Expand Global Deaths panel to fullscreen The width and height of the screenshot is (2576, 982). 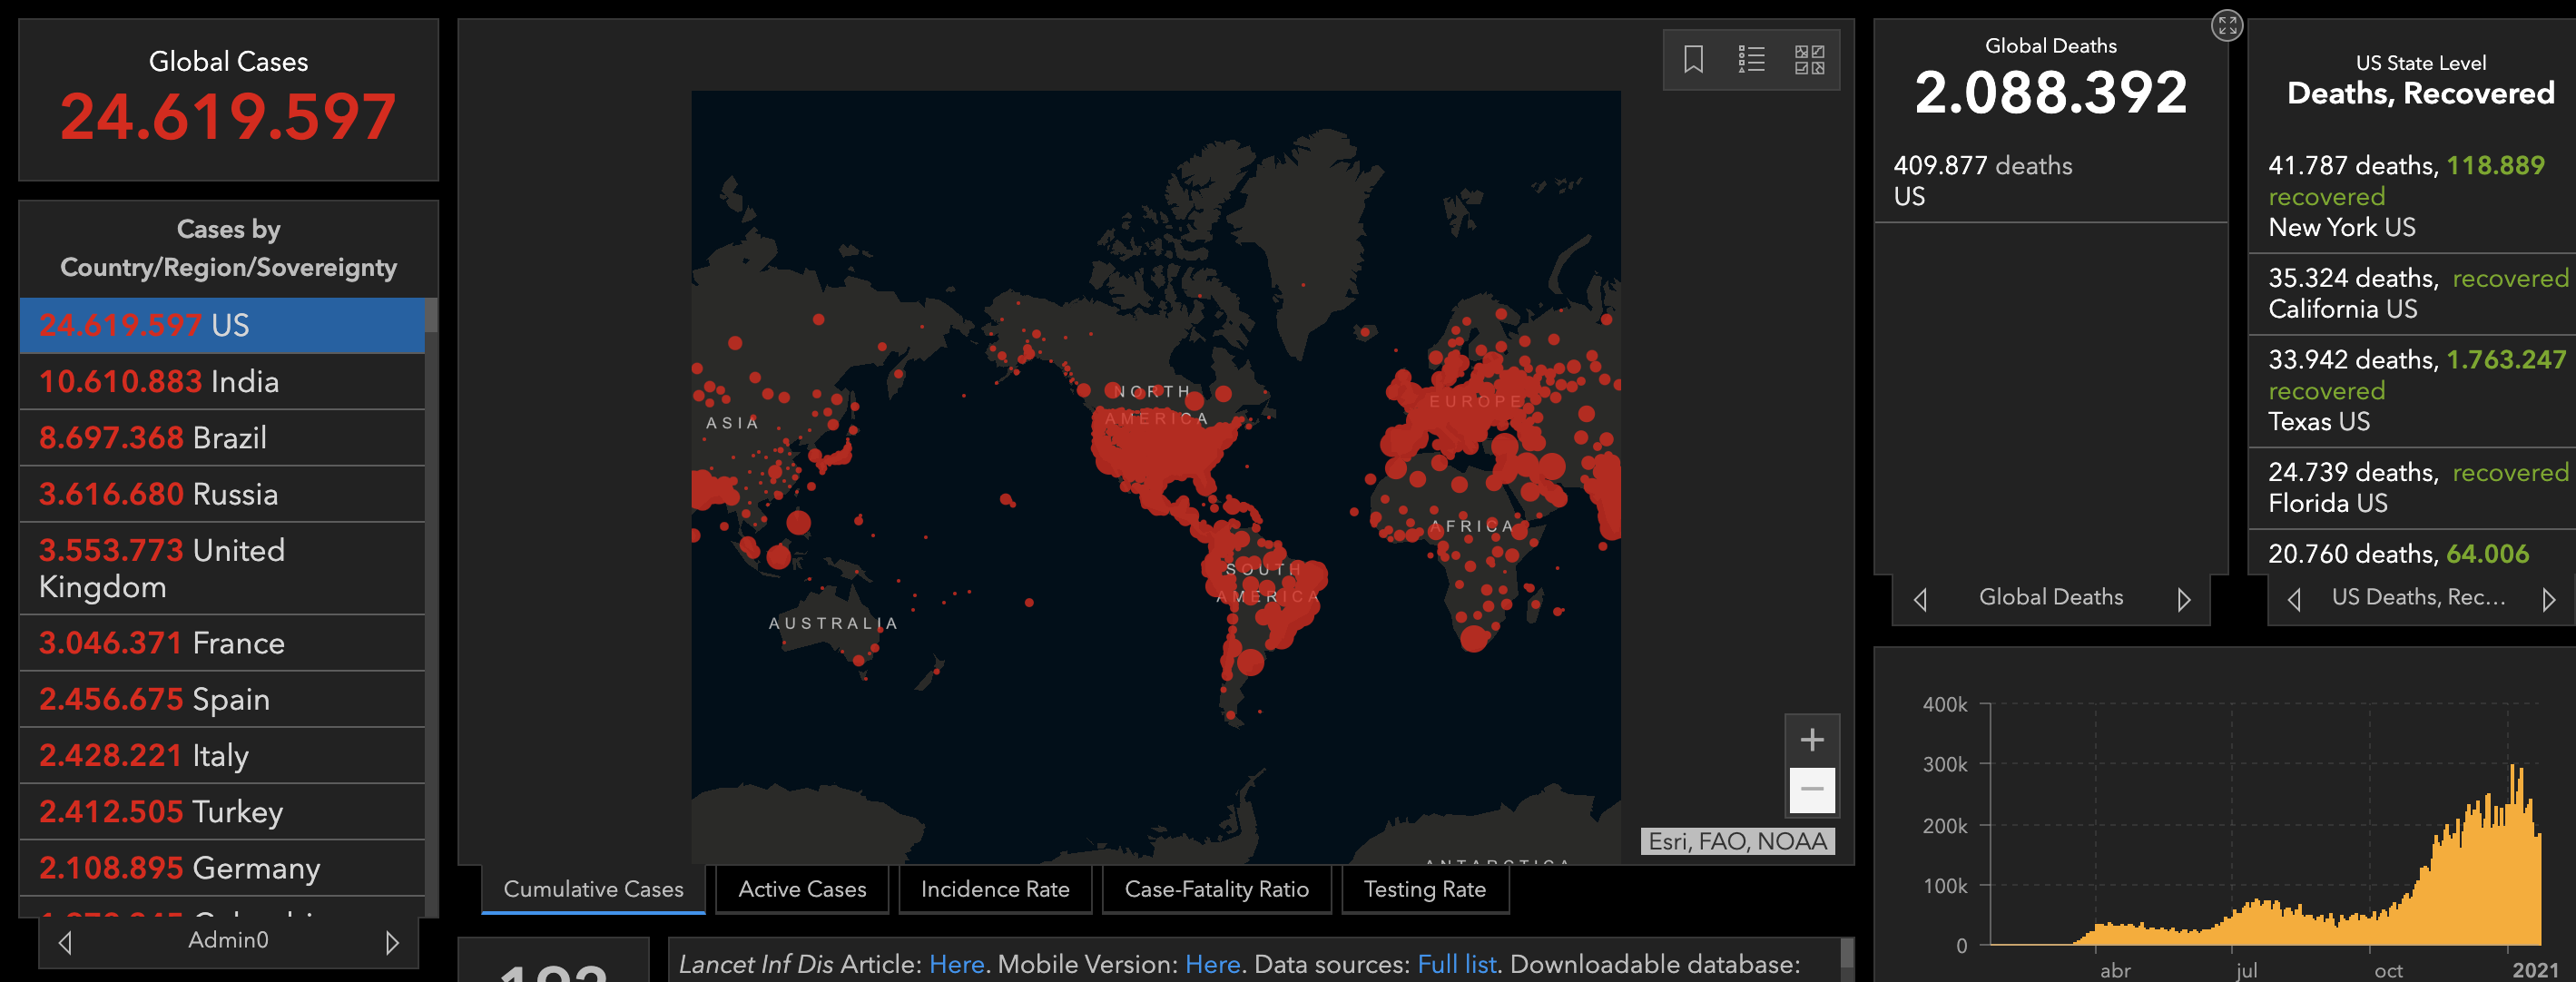[2227, 26]
